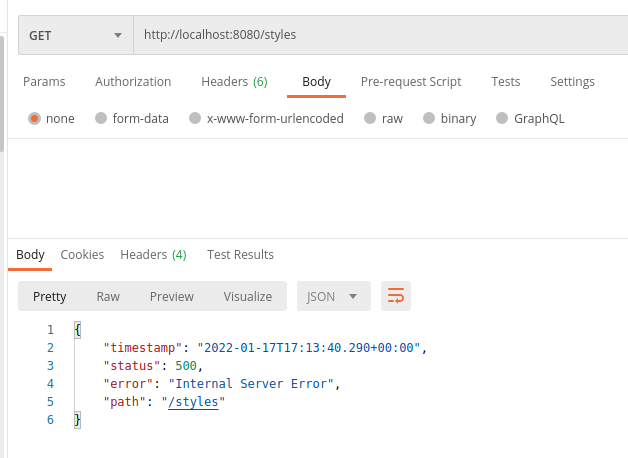Screen dimensions: 628x458
Task: Expand the JSON format dropdown
Action: click(334, 296)
